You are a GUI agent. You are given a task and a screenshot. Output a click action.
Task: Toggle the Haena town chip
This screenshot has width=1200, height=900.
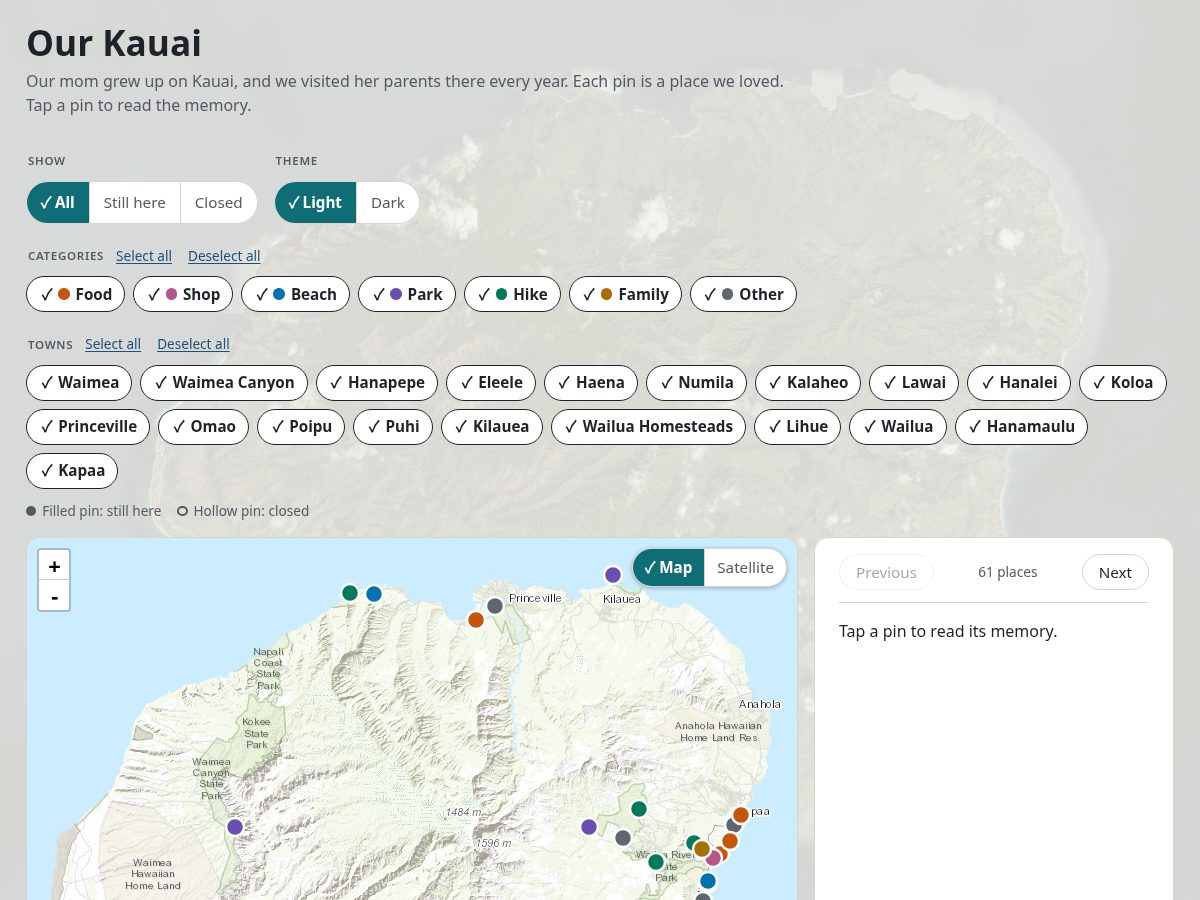click(x=591, y=382)
